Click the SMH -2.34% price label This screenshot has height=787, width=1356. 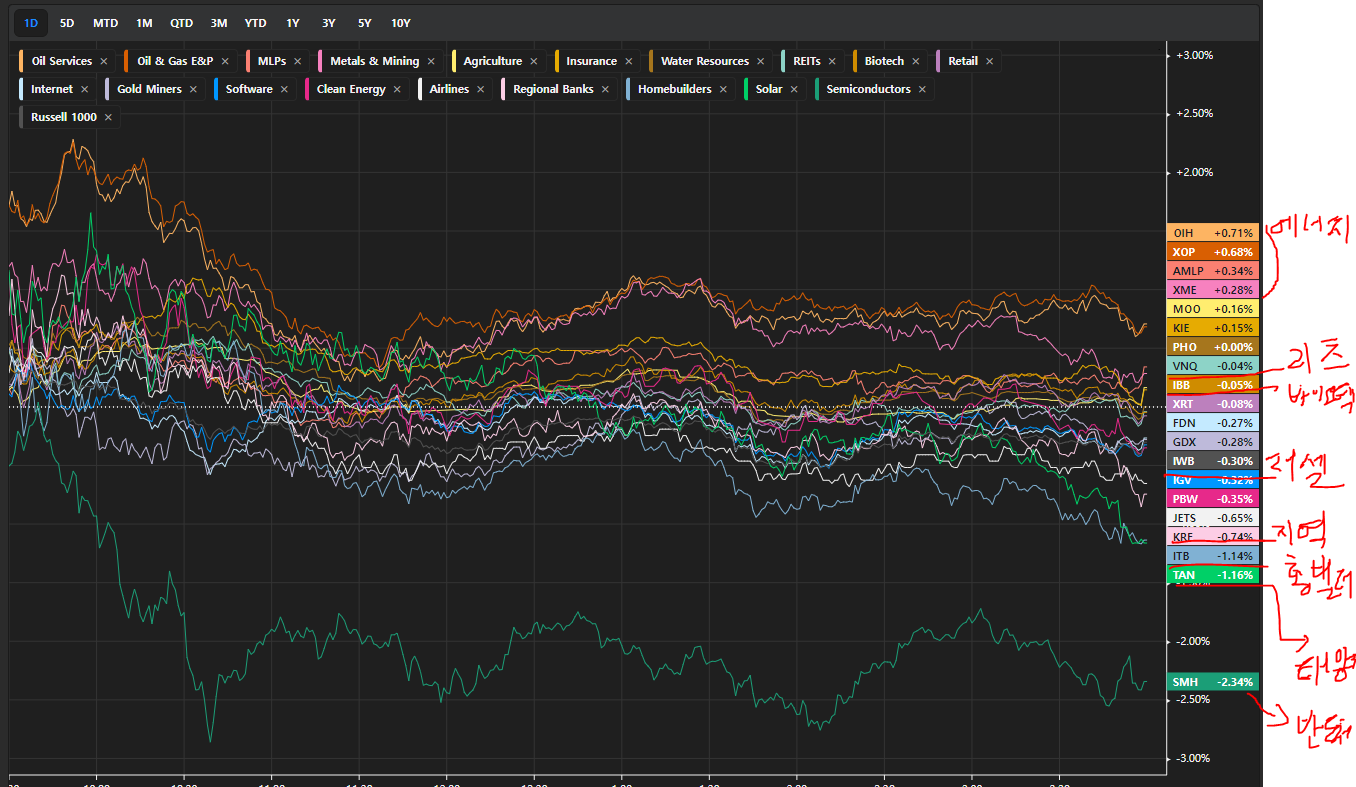[1212, 682]
